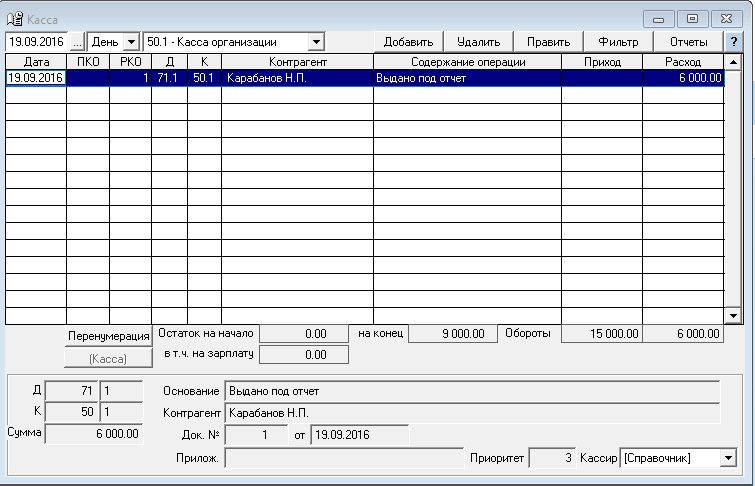Click the РКО column header
Screen dimensions: 755x486
(130, 62)
